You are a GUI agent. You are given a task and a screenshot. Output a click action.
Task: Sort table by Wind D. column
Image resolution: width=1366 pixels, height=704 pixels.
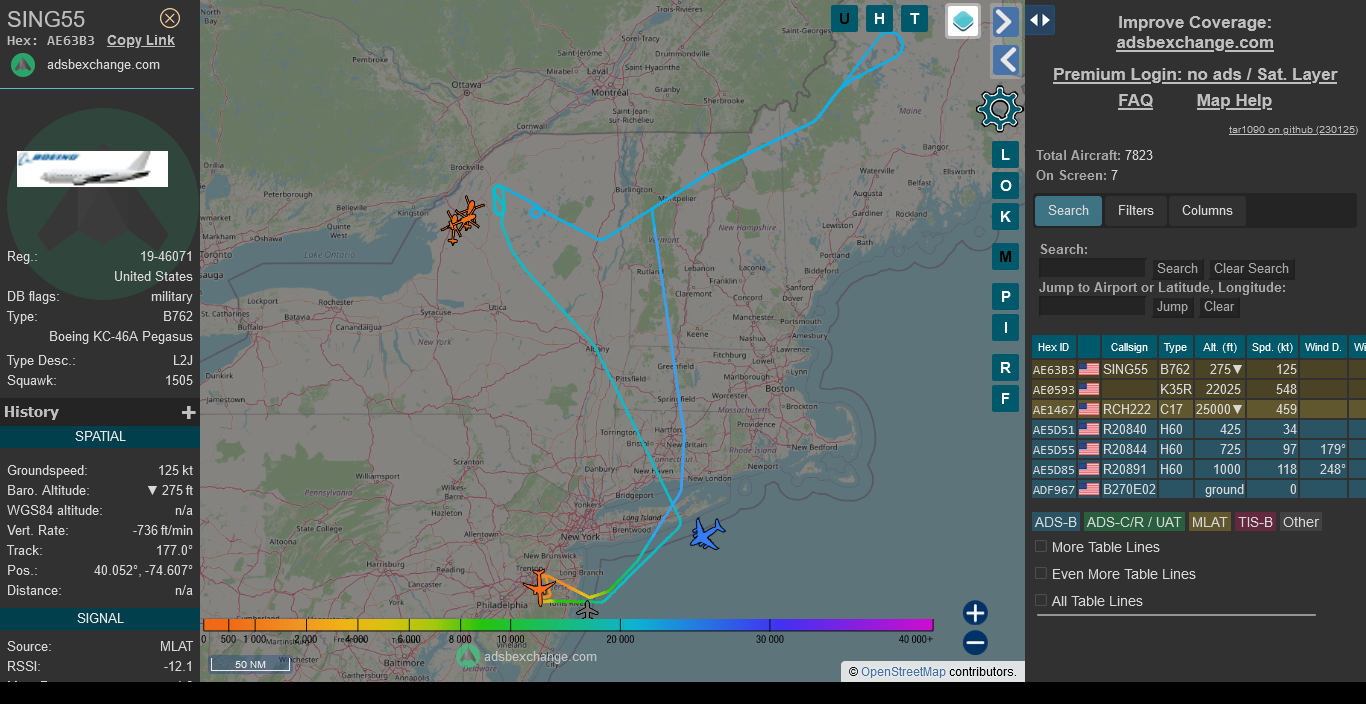[x=1323, y=347]
